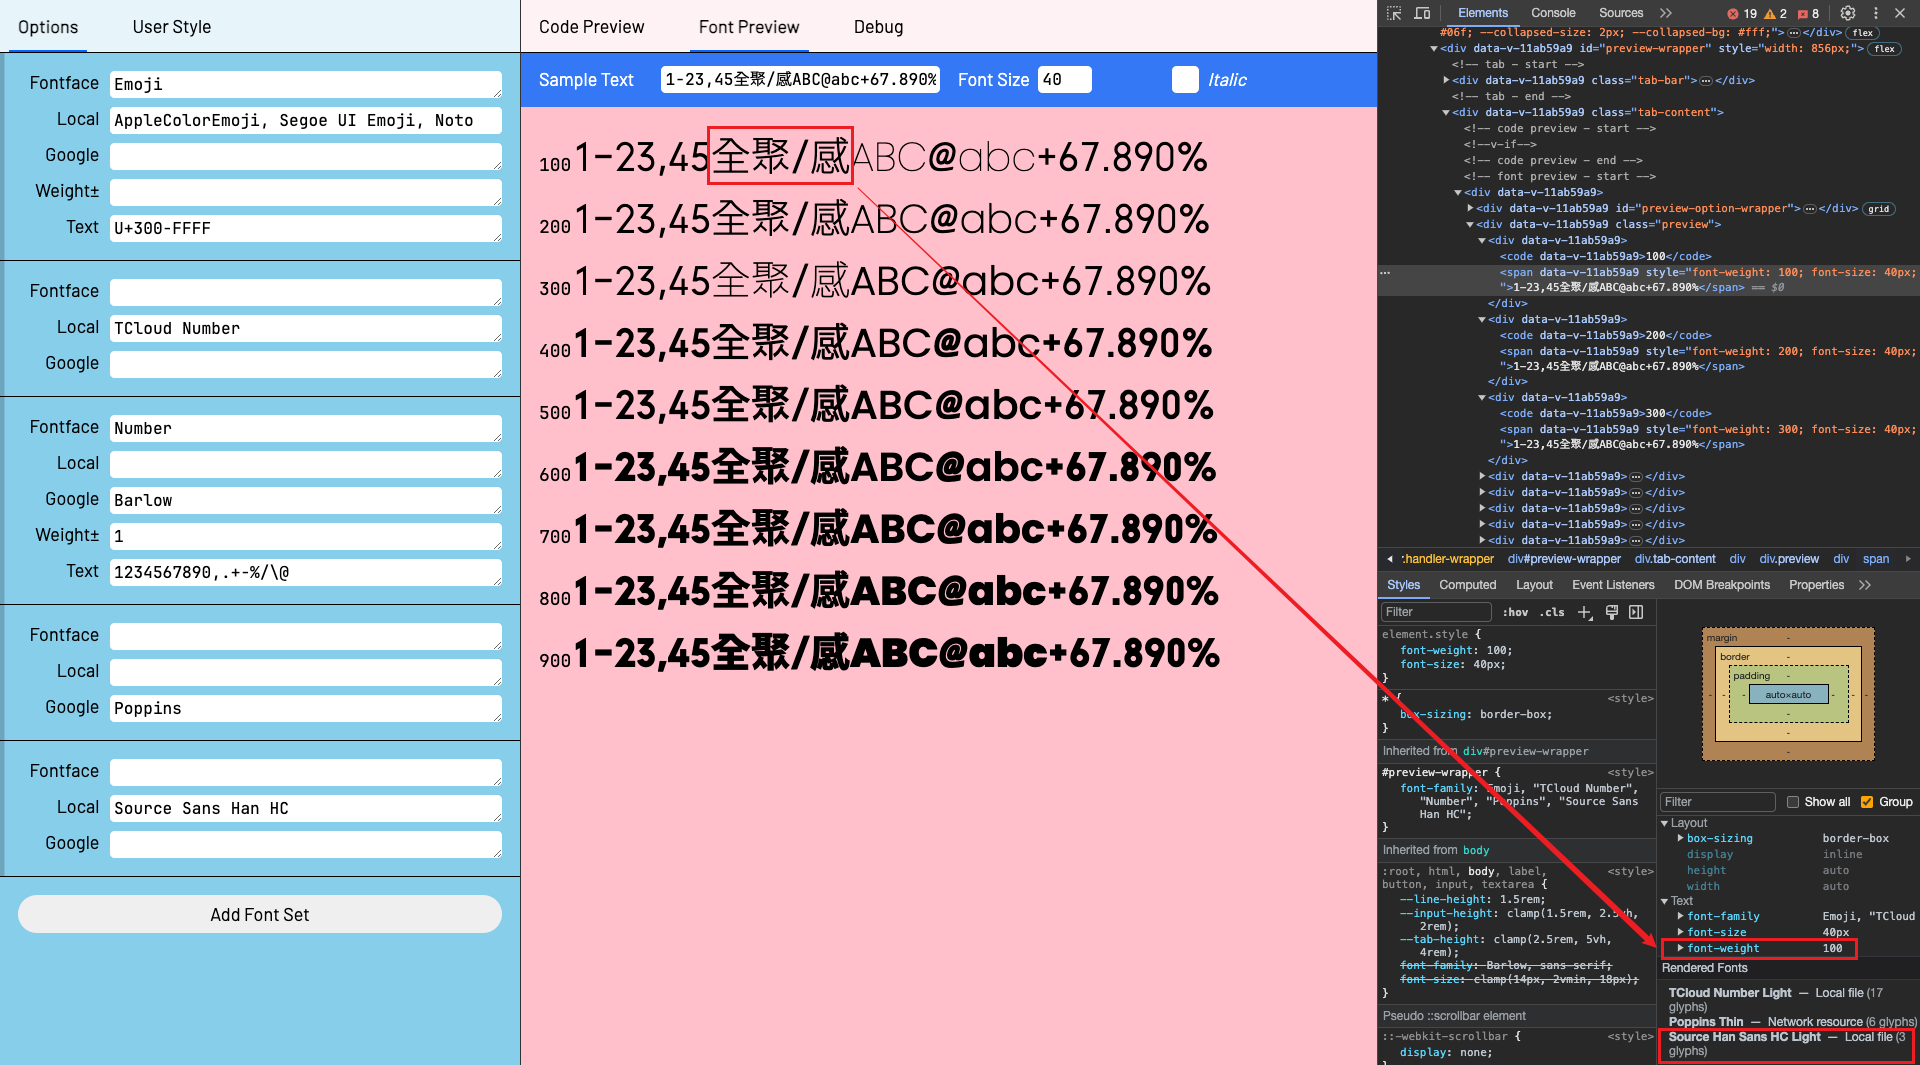Toggle the device toolbar icon in DevTools

[1422, 13]
